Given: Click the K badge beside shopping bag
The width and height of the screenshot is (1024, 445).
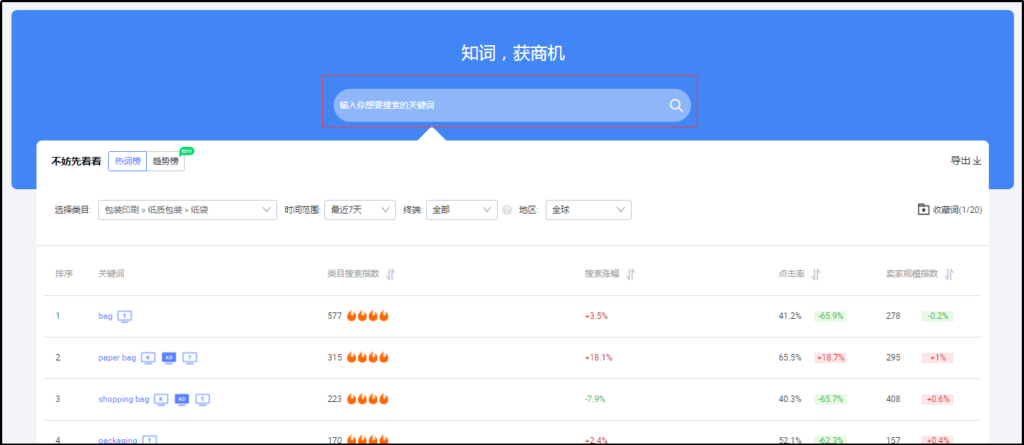Looking at the screenshot, I should tap(161, 399).
